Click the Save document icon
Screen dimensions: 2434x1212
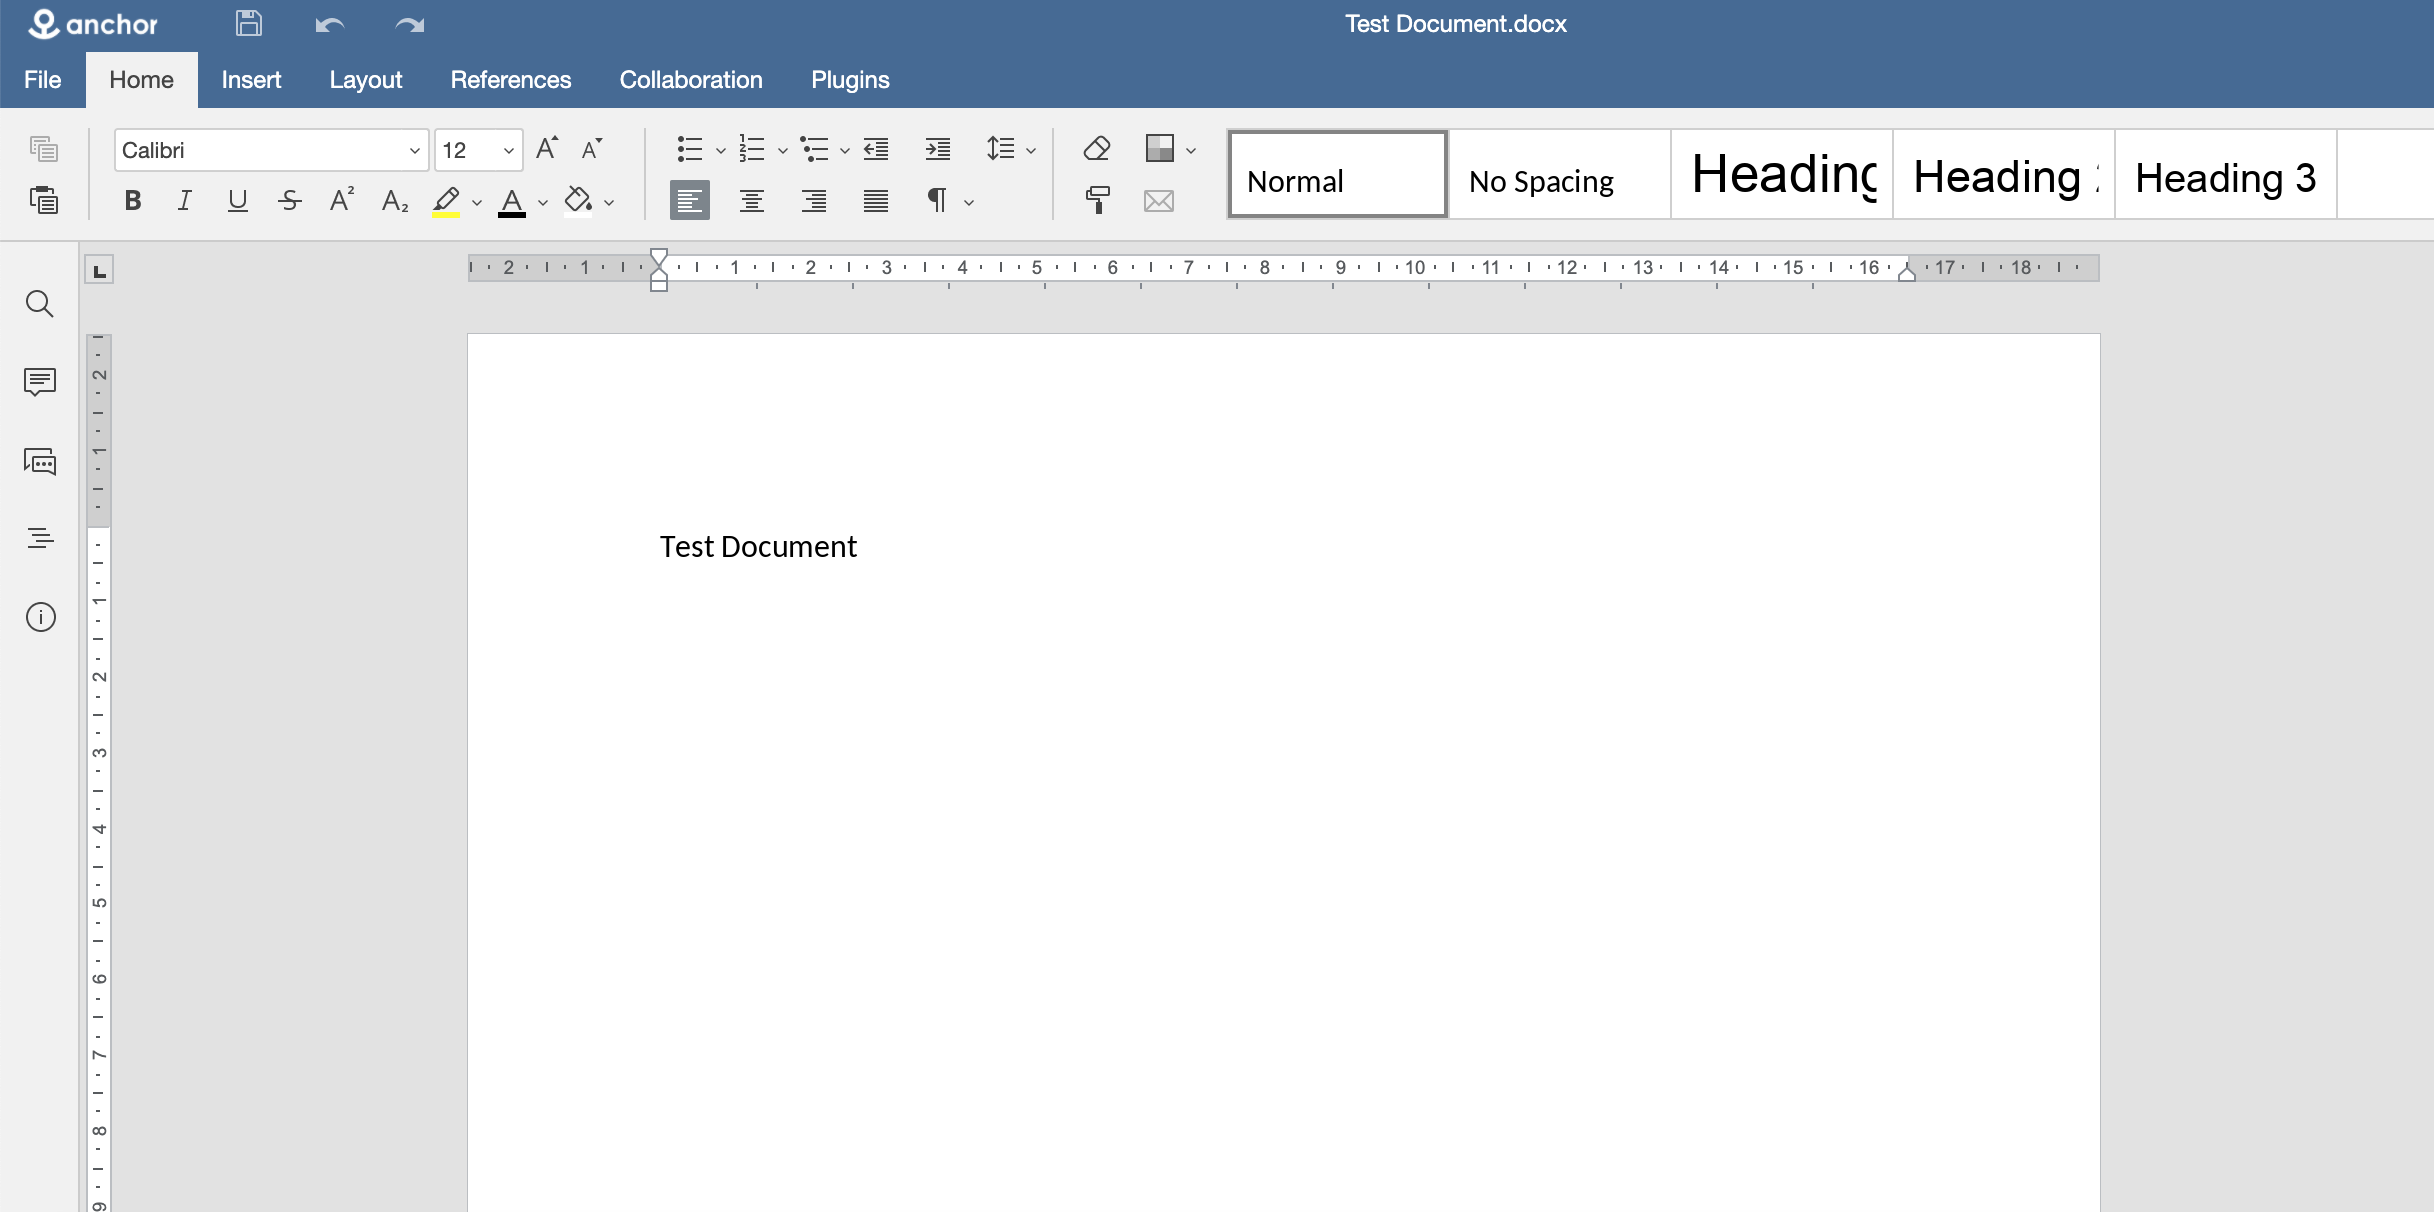click(248, 24)
